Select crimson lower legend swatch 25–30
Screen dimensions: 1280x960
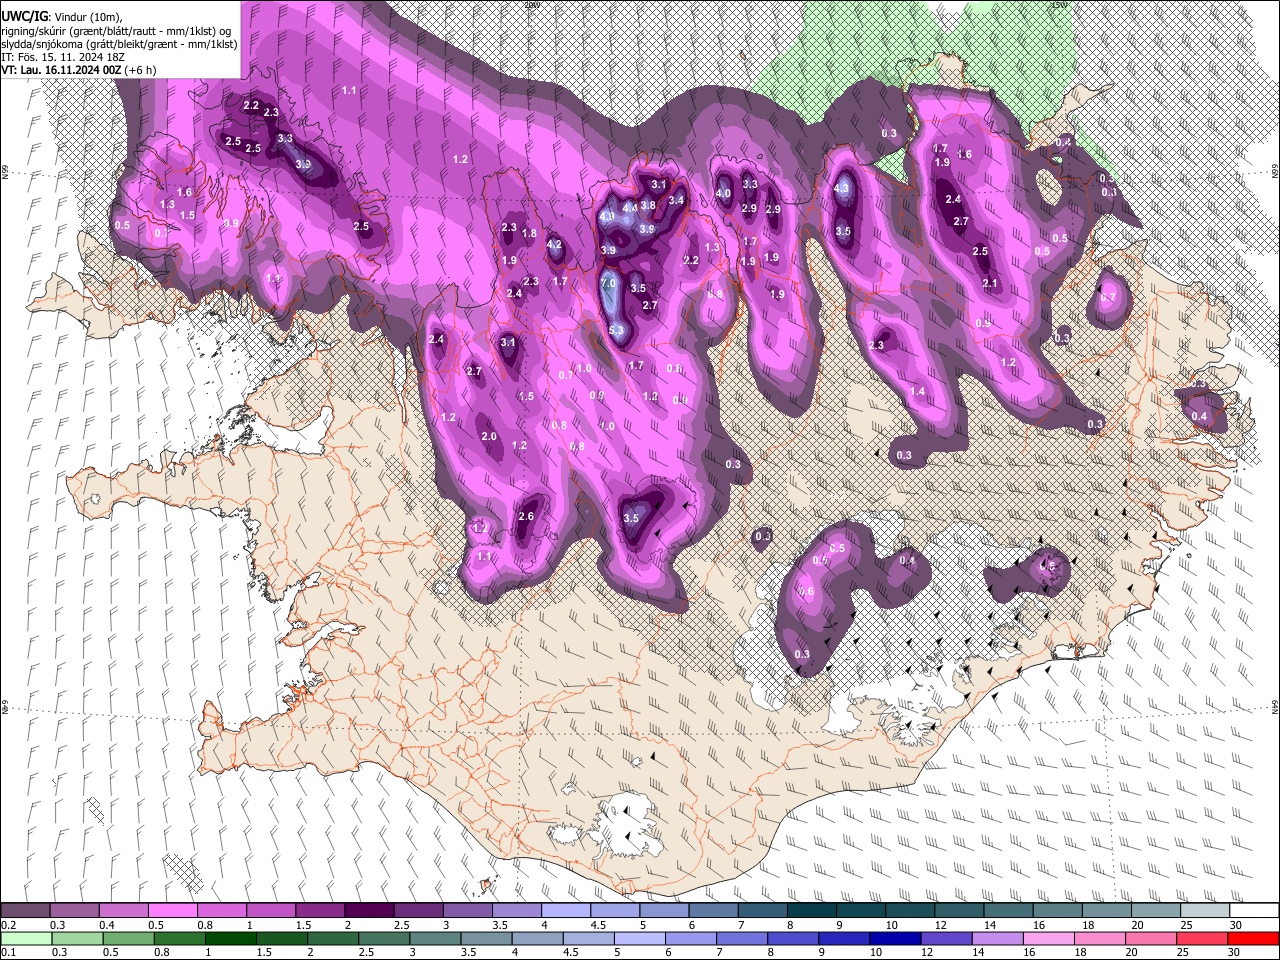(1200, 939)
